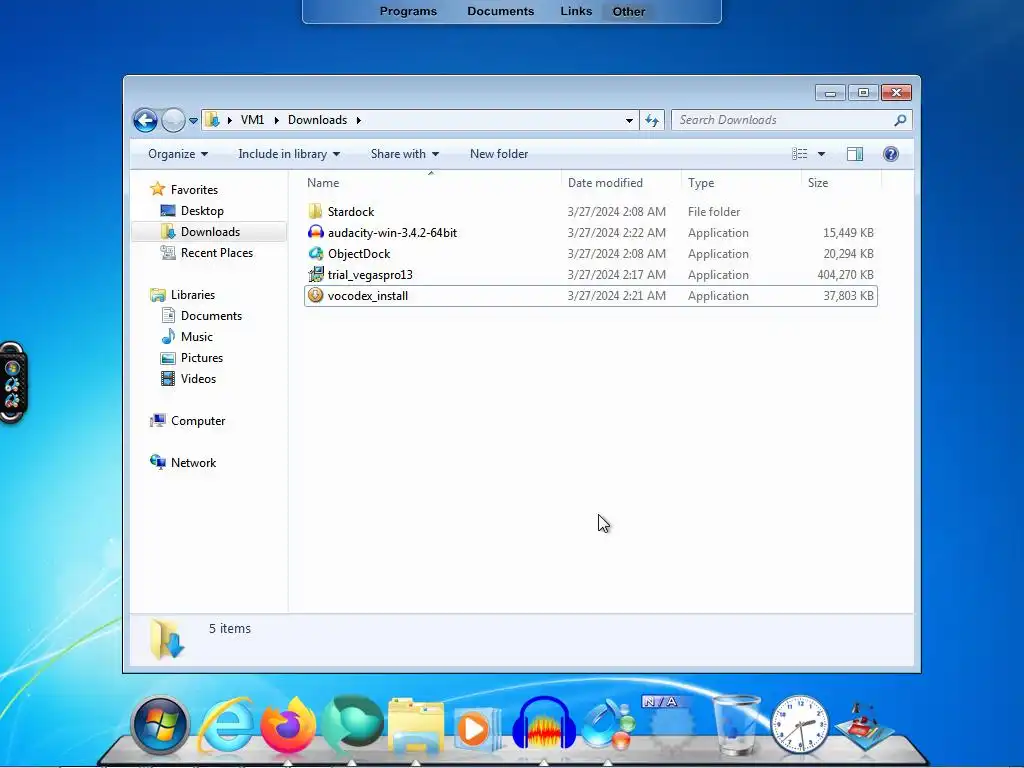1024x768 pixels.
Task: Refresh the Downloads folder view
Action: pos(652,120)
